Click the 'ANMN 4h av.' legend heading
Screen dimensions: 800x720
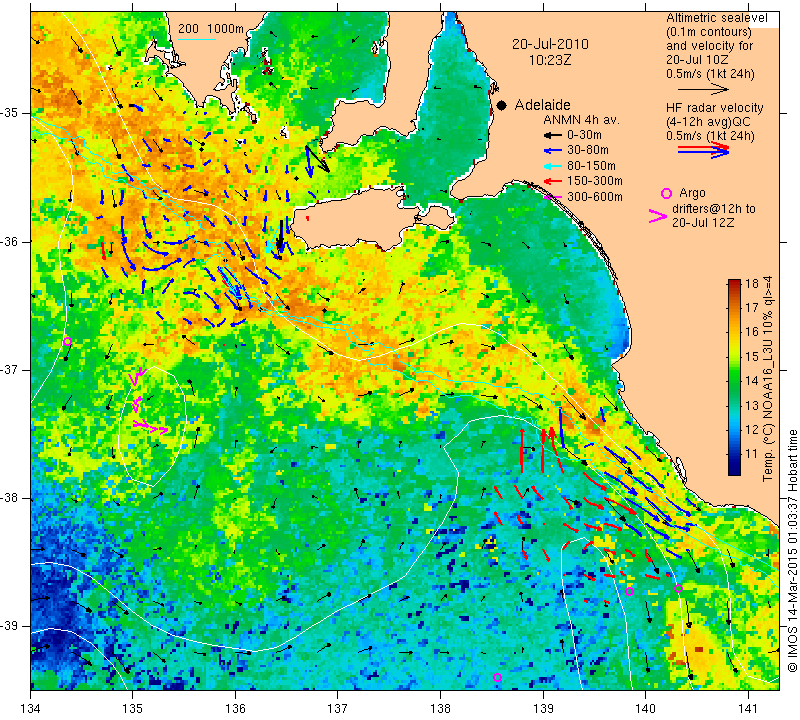pyautogui.click(x=581, y=120)
